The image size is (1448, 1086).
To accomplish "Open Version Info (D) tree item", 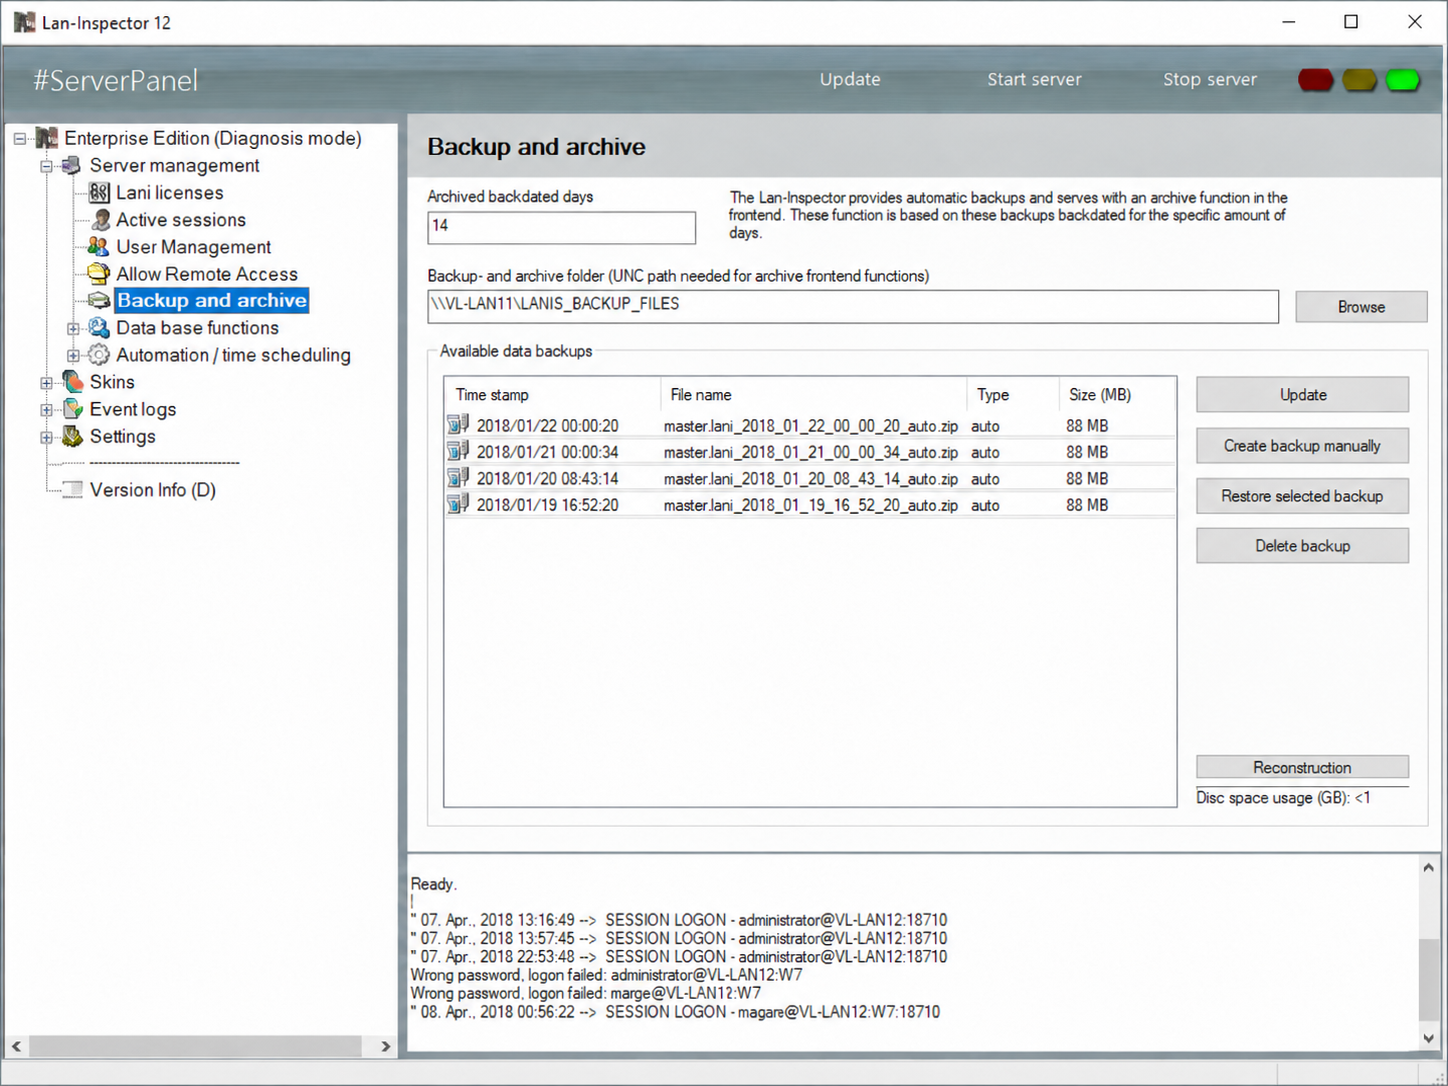I will tap(153, 489).
